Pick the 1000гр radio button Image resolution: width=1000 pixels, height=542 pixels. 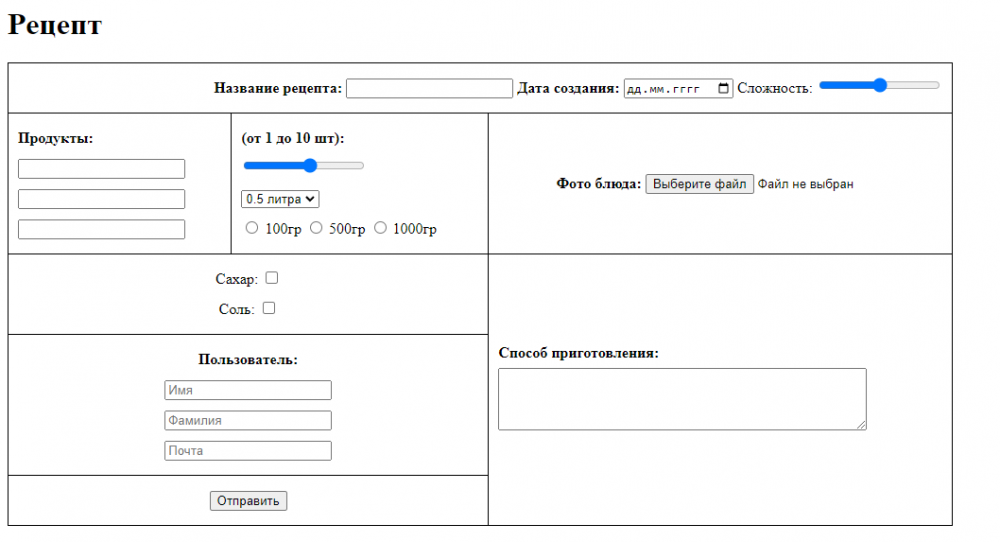pos(380,228)
